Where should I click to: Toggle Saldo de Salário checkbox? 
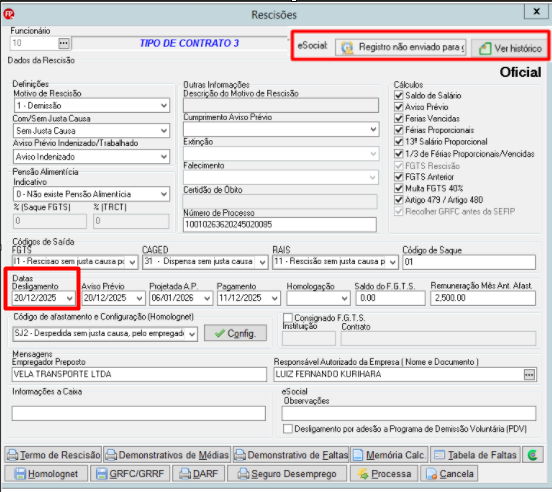tap(399, 95)
